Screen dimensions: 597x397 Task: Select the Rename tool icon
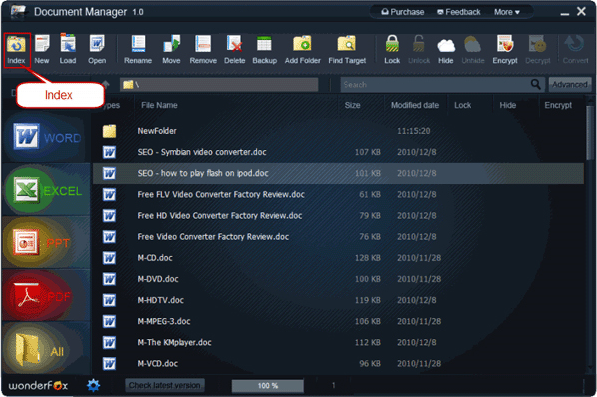[138, 44]
